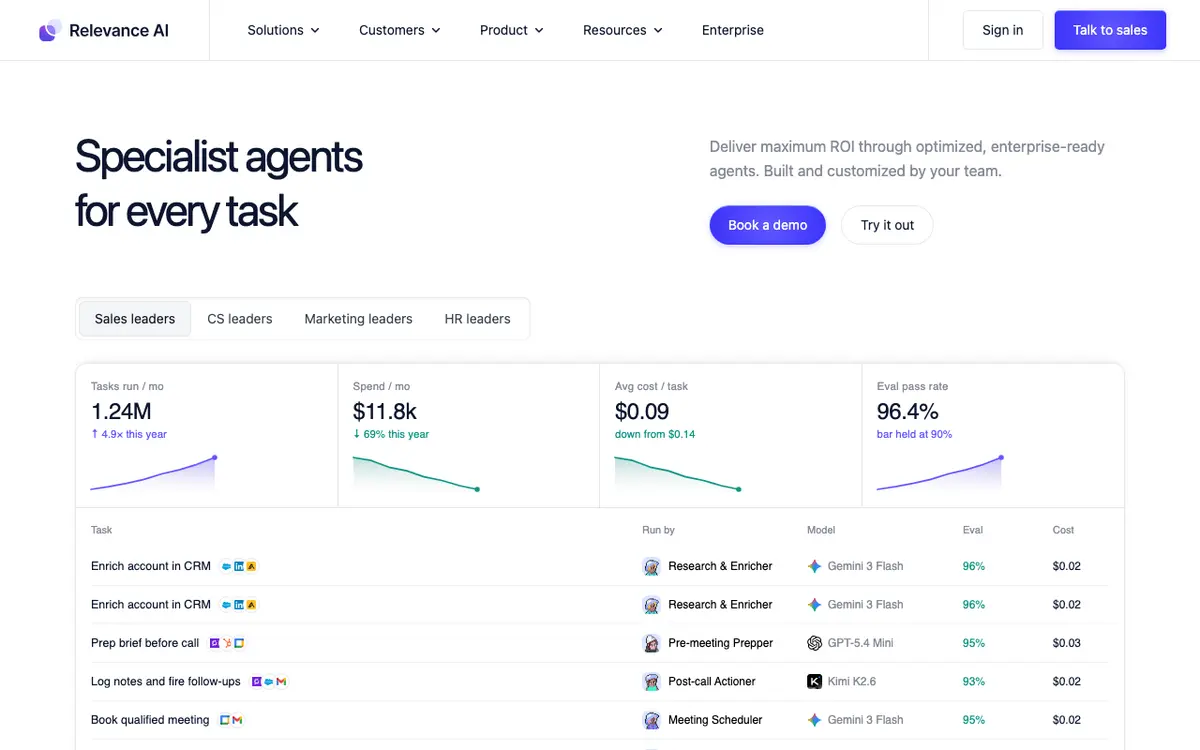Click OpenAI logo next to GPT-5.4 Mini
The image size is (1200, 750).
tap(815, 643)
